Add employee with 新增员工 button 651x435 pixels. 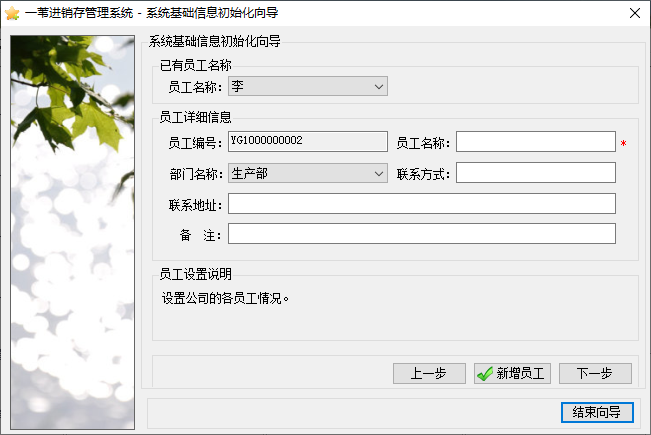point(512,374)
